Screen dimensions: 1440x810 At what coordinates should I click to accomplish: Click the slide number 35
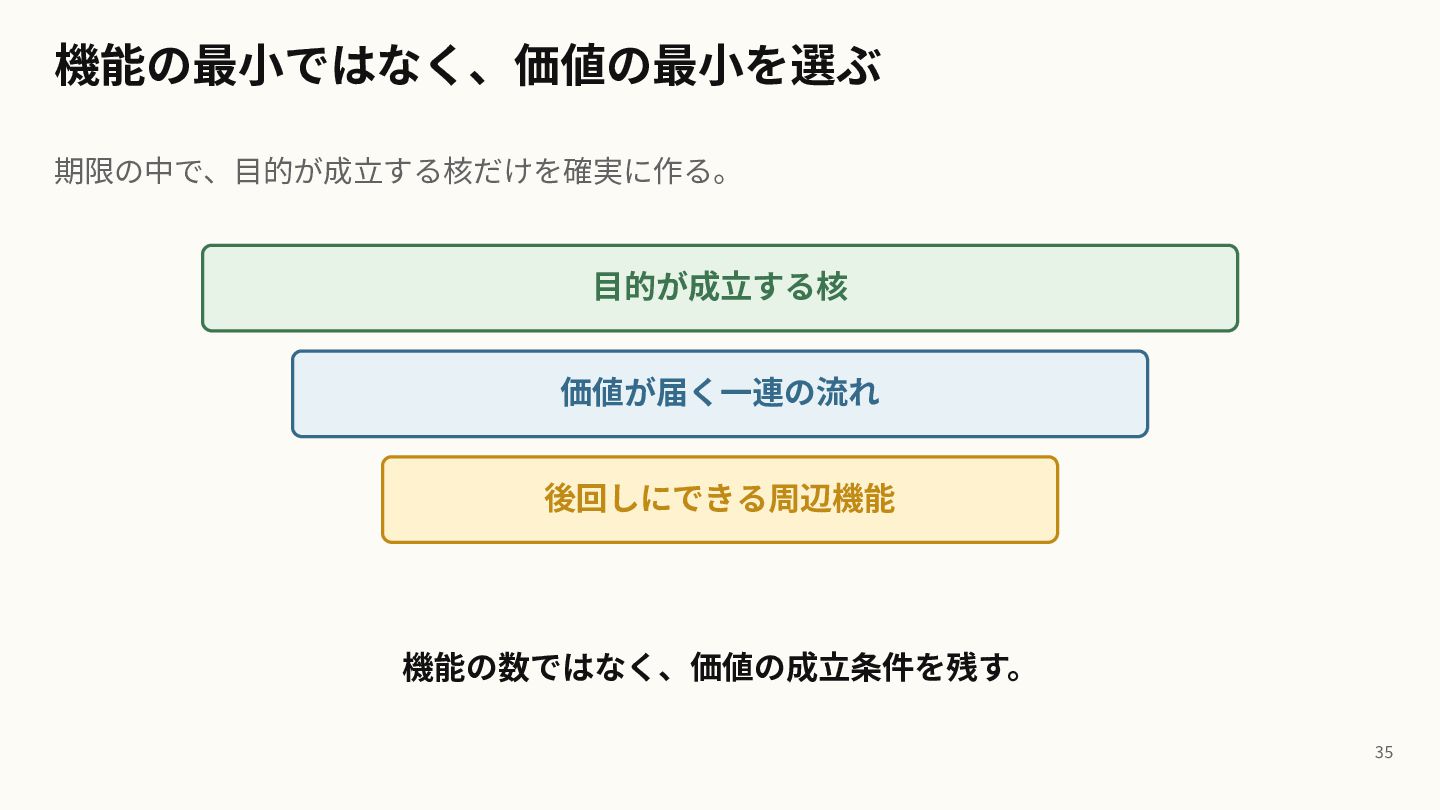click(x=1384, y=752)
